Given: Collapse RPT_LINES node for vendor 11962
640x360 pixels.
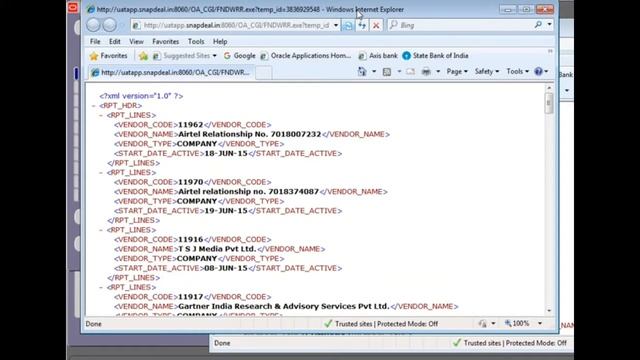Looking at the screenshot, I should (x=101, y=116).
